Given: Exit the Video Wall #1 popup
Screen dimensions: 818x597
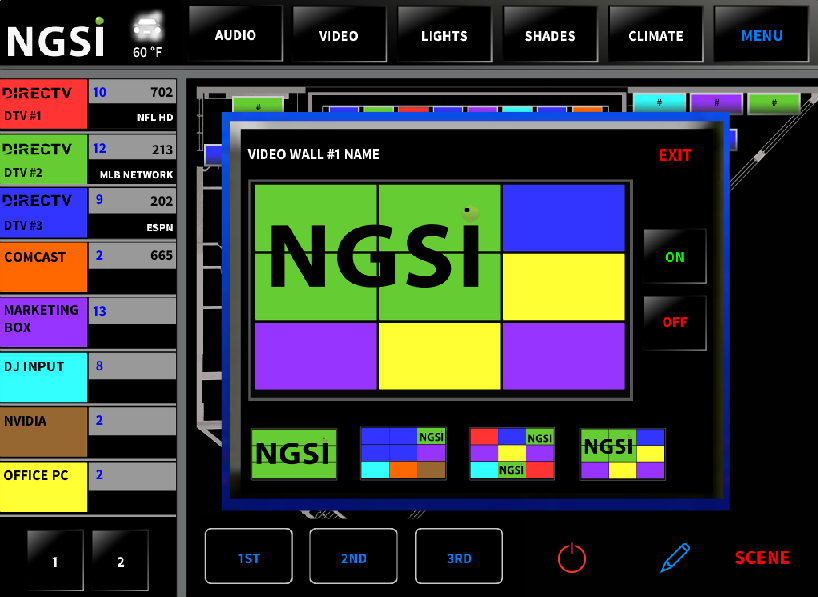Looking at the screenshot, I should [x=675, y=155].
